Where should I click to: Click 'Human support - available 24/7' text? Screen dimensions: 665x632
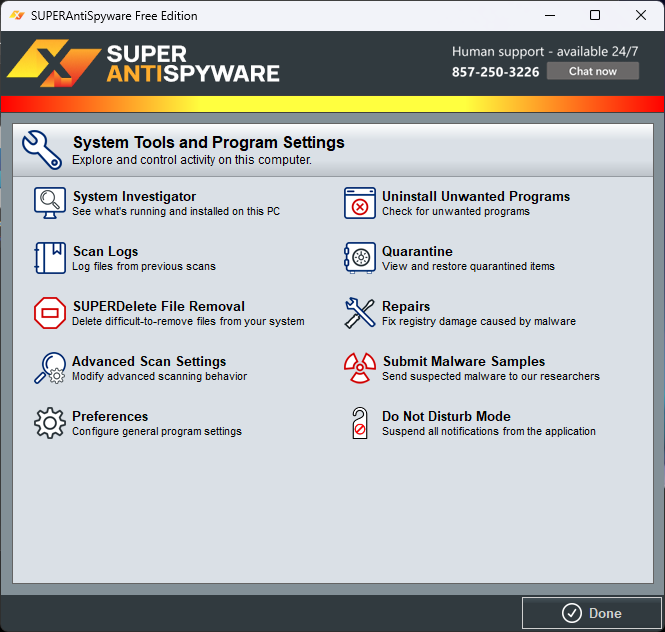pos(545,51)
